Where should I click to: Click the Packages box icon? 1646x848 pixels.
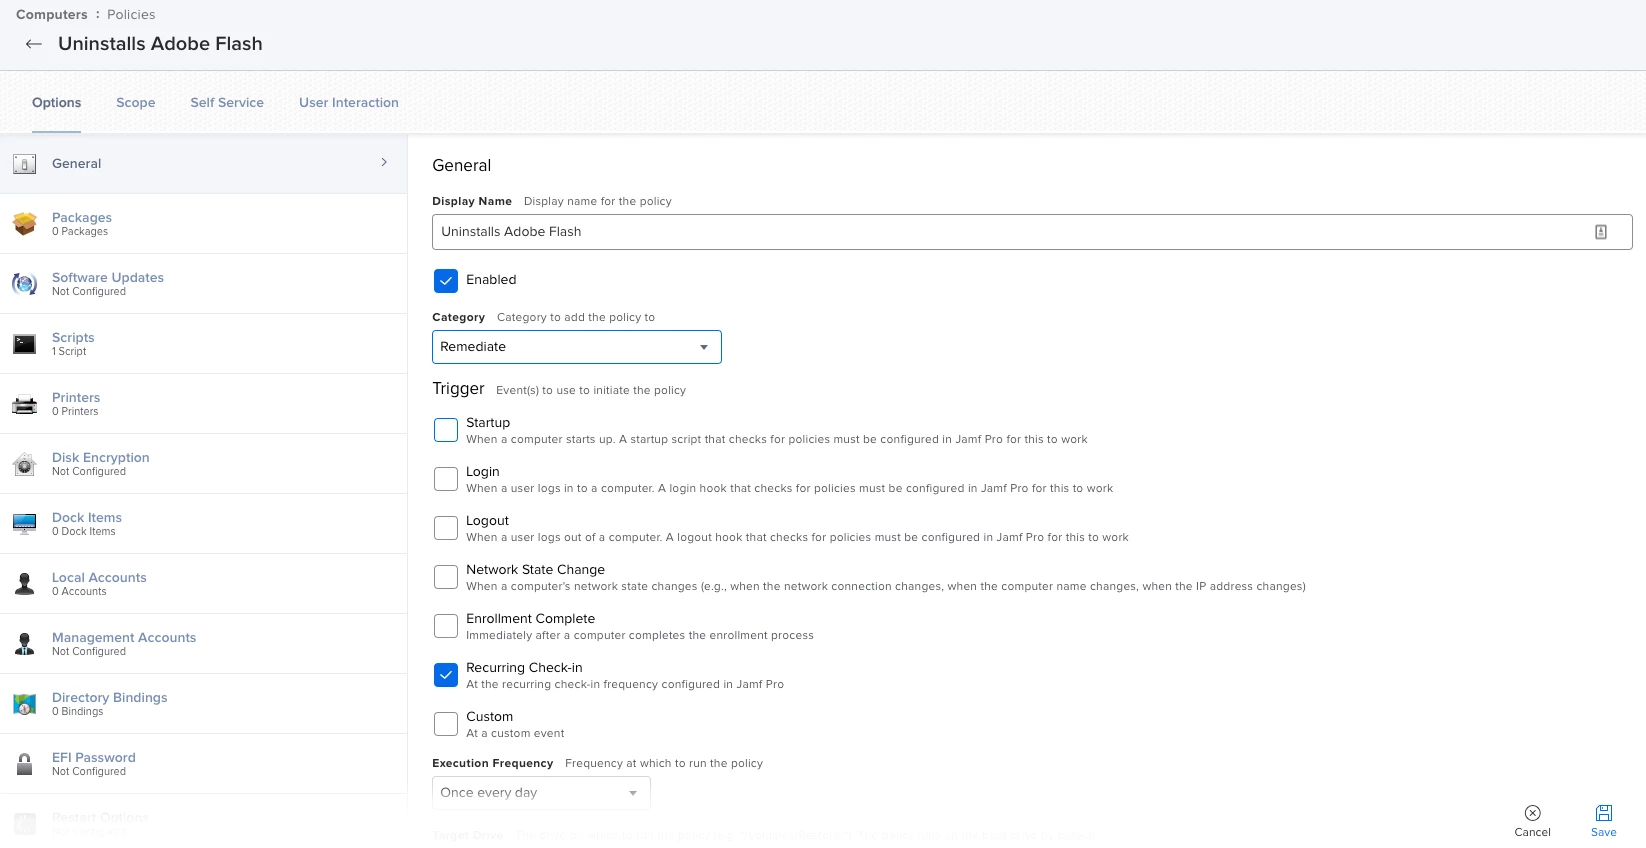(x=25, y=224)
